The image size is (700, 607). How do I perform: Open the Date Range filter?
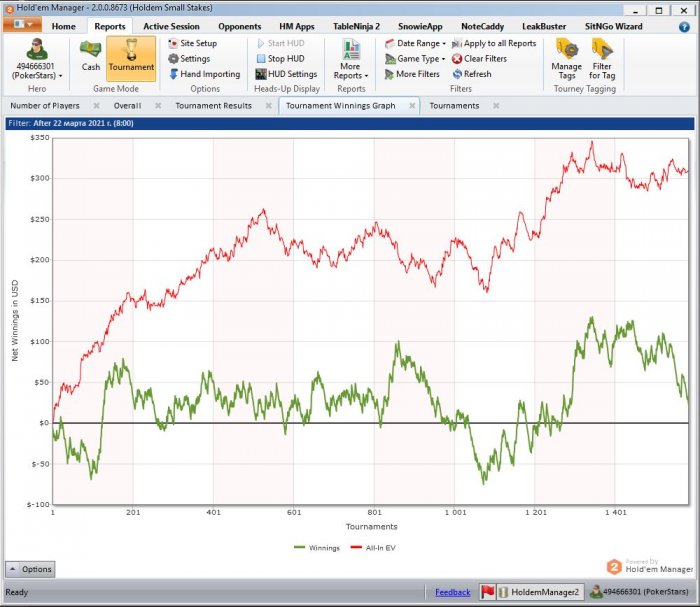tap(415, 43)
